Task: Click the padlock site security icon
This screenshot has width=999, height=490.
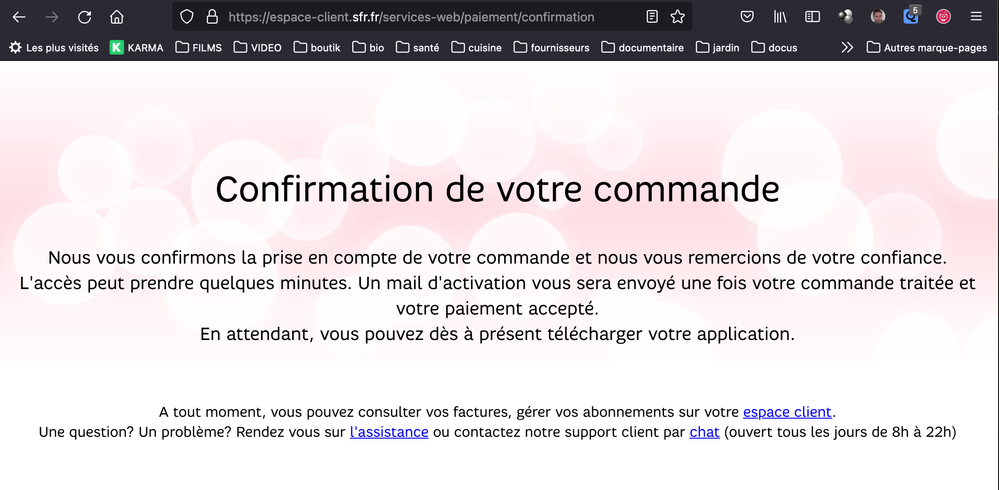Action: point(211,17)
